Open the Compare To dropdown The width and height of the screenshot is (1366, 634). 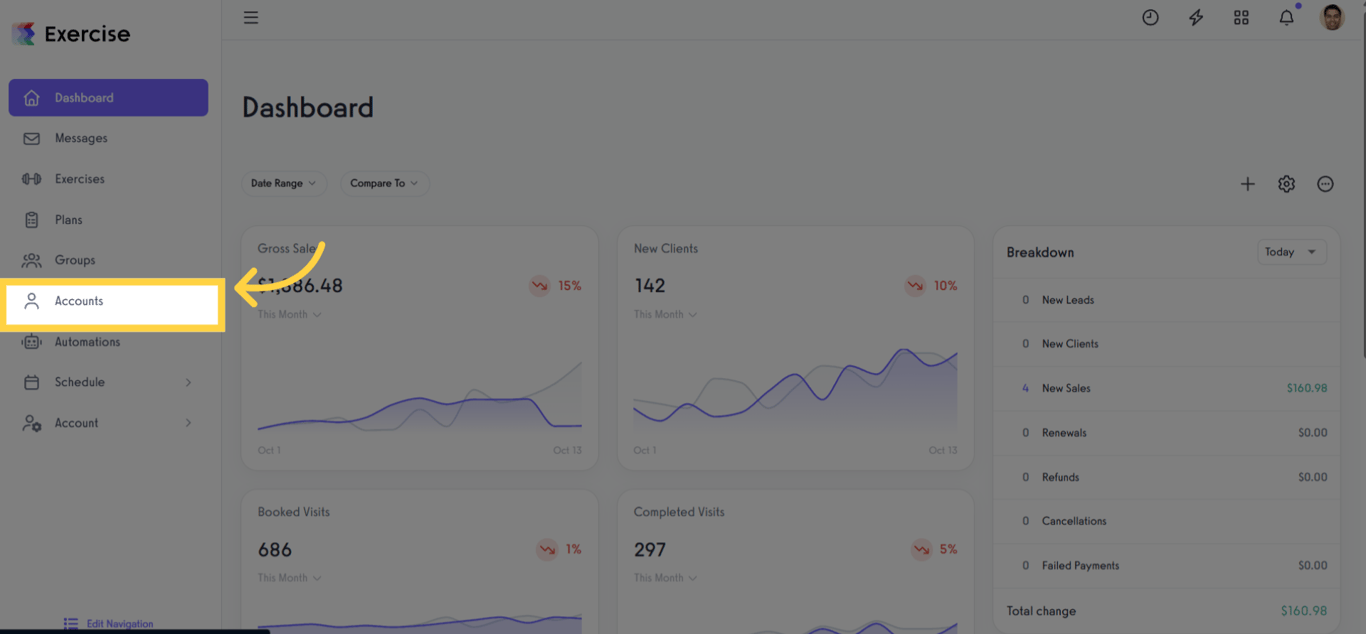[384, 184]
